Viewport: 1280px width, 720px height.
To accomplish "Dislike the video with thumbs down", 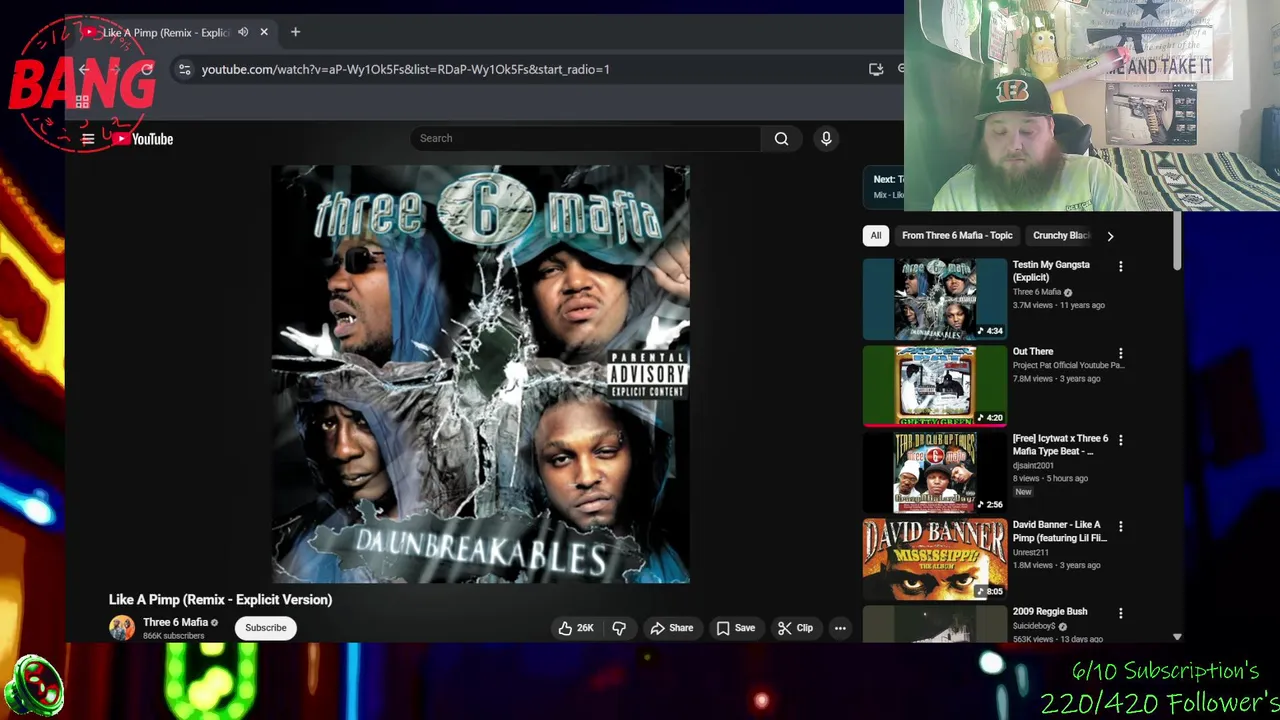I will tap(619, 628).
